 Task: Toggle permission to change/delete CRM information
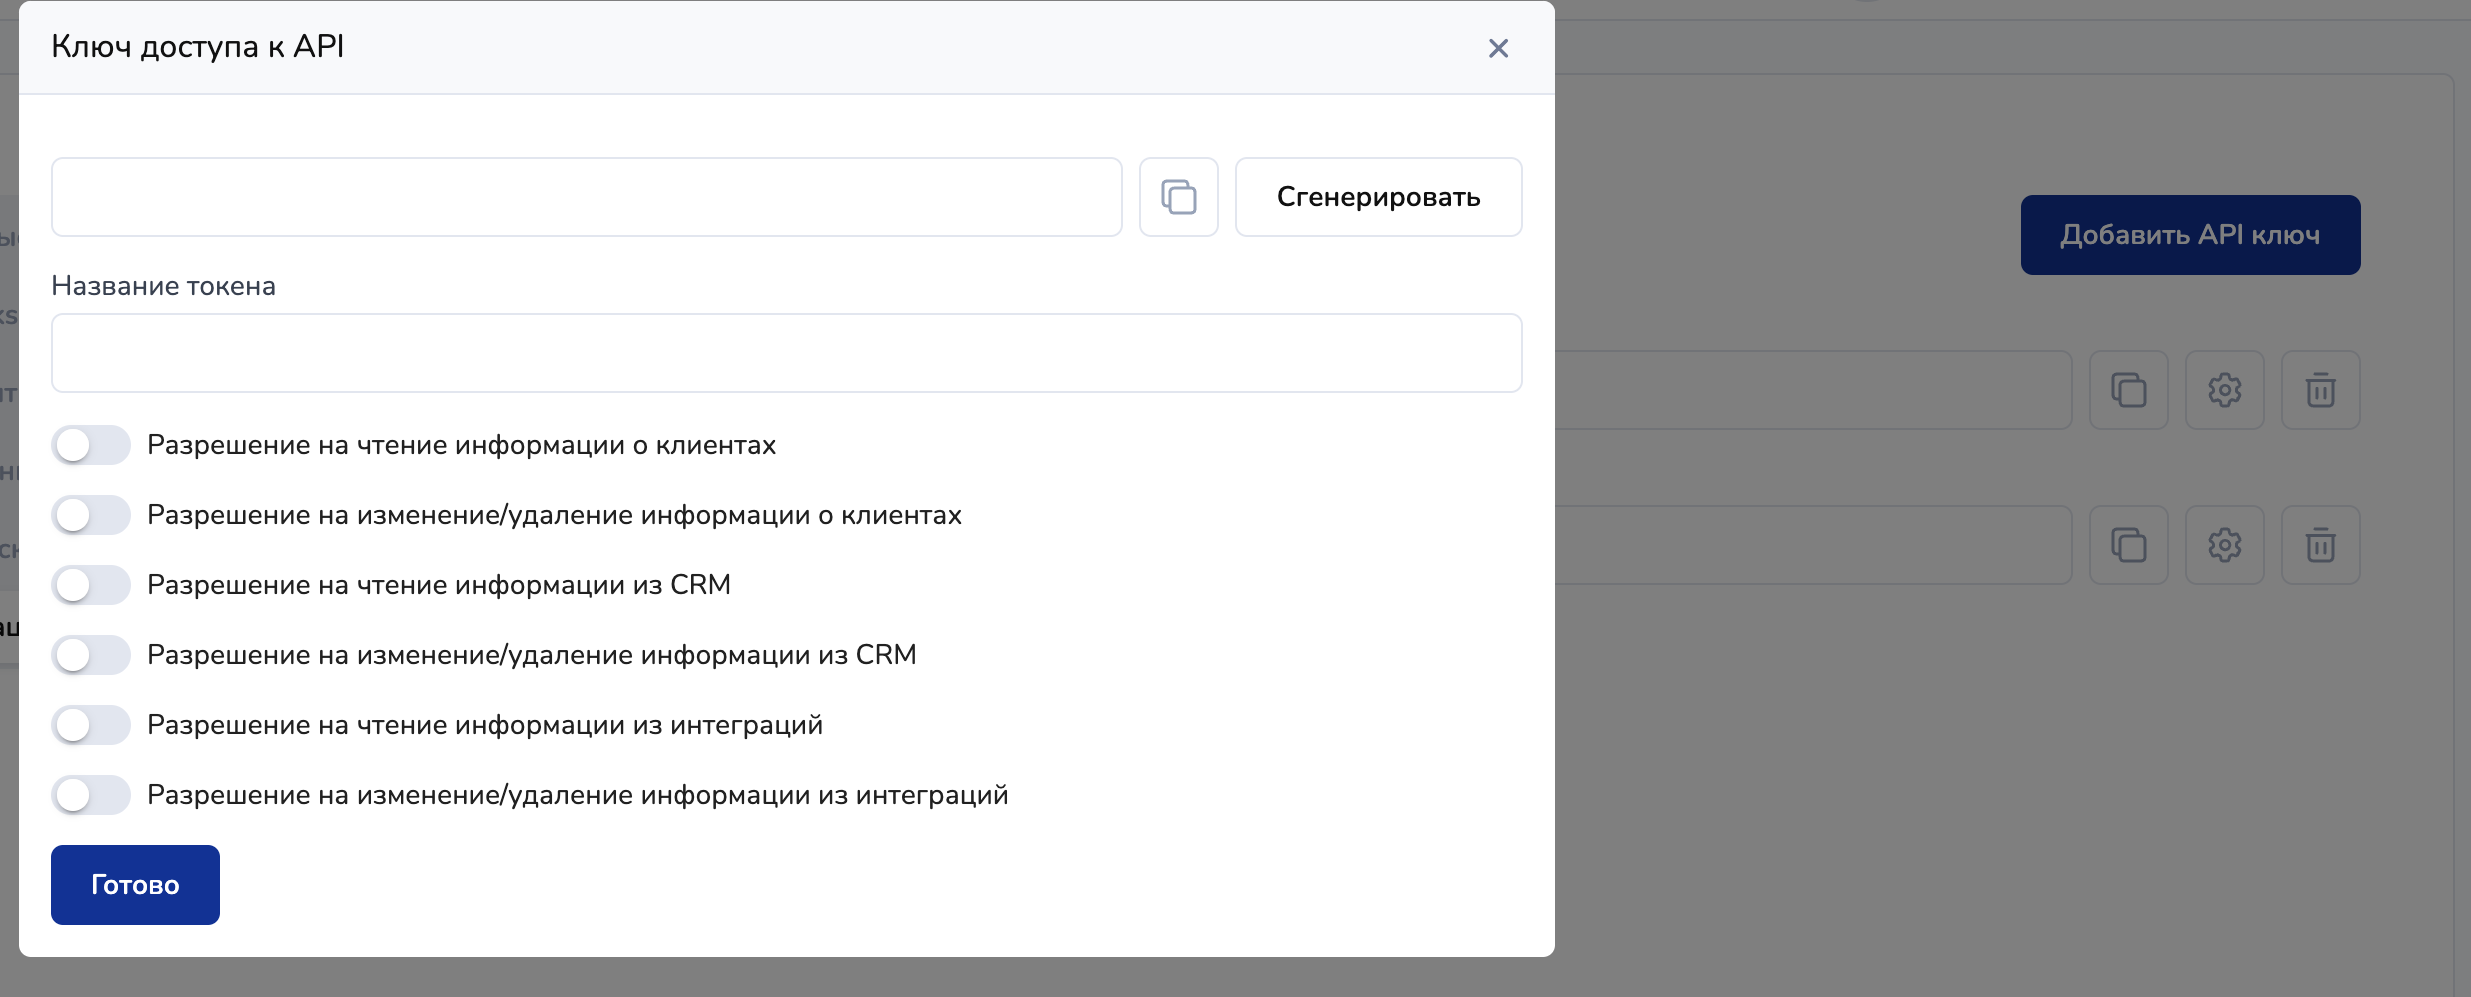(91, 655)
